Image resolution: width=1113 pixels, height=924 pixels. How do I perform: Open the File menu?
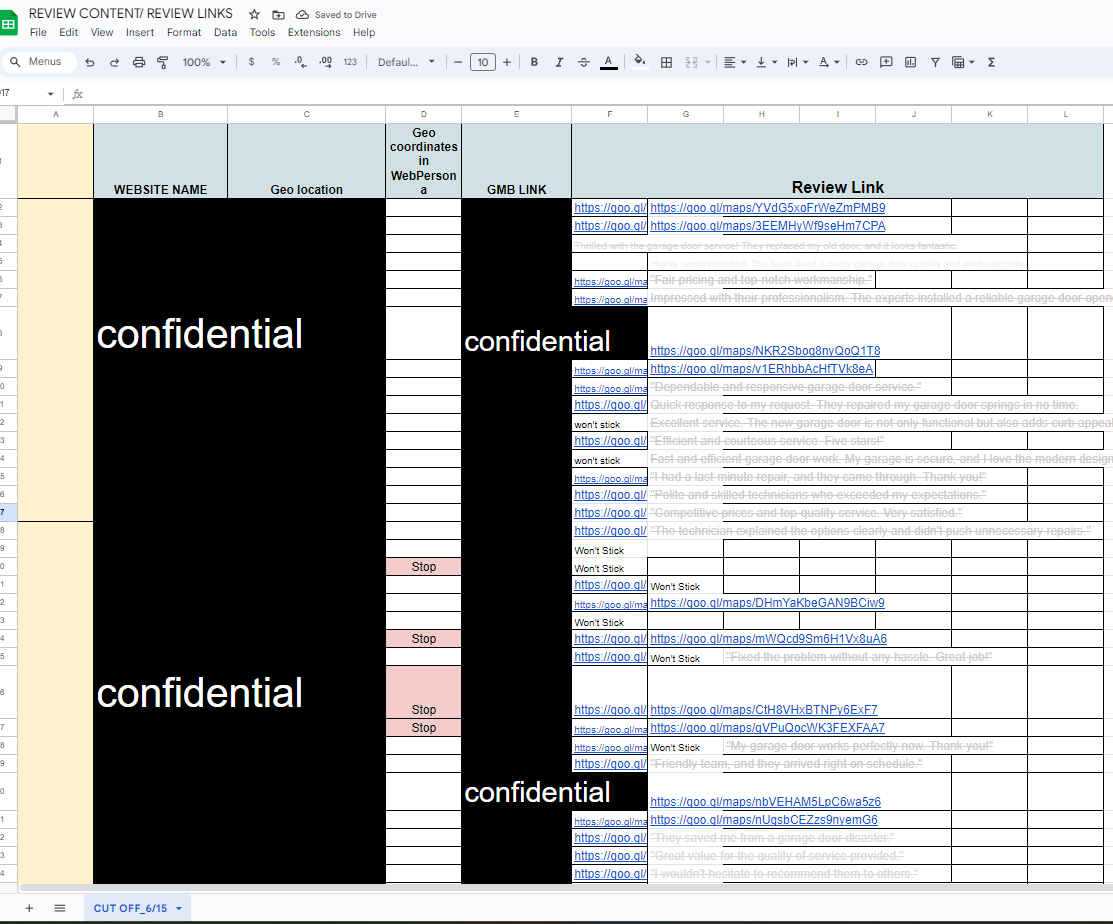(38, 33)
